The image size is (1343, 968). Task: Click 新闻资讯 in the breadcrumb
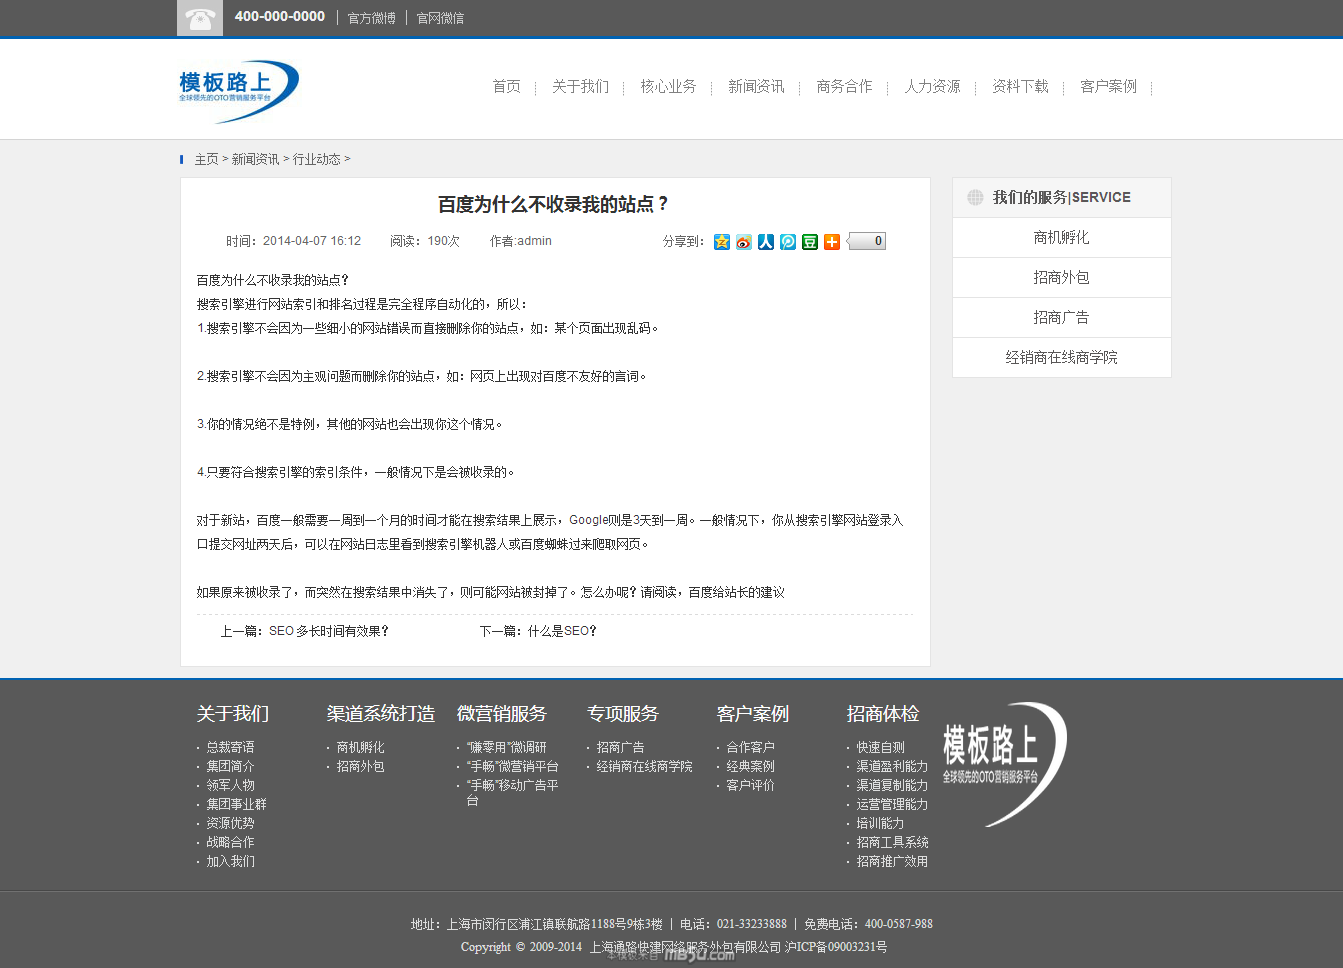[255, 160]
